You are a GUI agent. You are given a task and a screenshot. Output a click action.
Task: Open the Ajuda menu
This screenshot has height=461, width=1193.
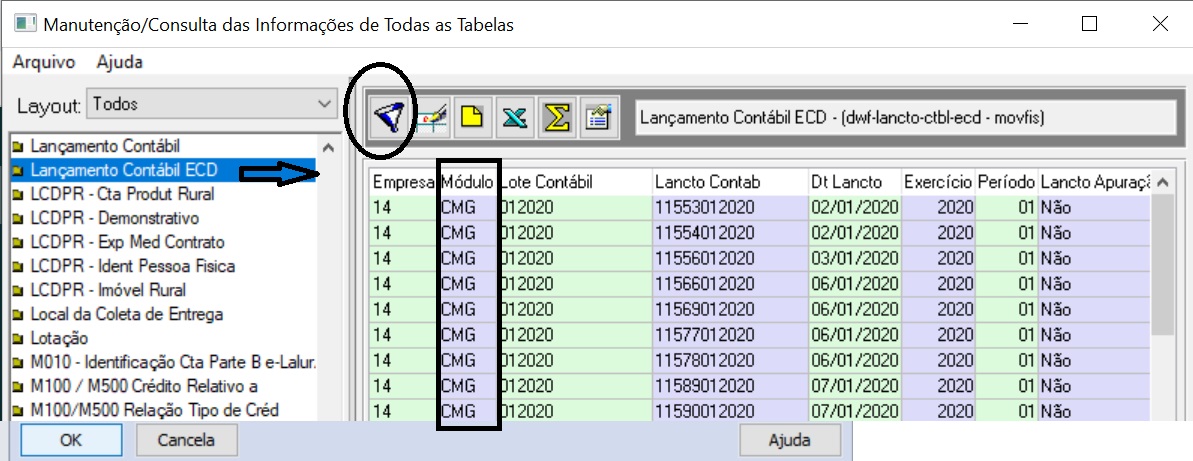[x=119, y=62]
